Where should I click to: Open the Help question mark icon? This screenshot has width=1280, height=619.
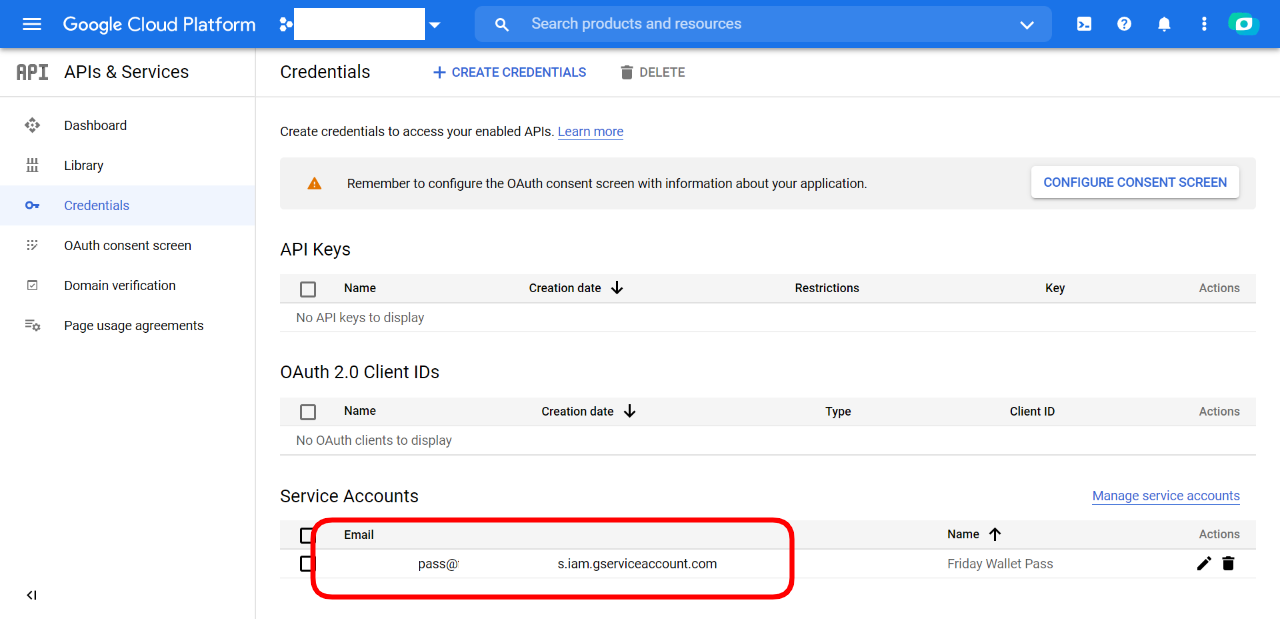[x=1124, y=24]
